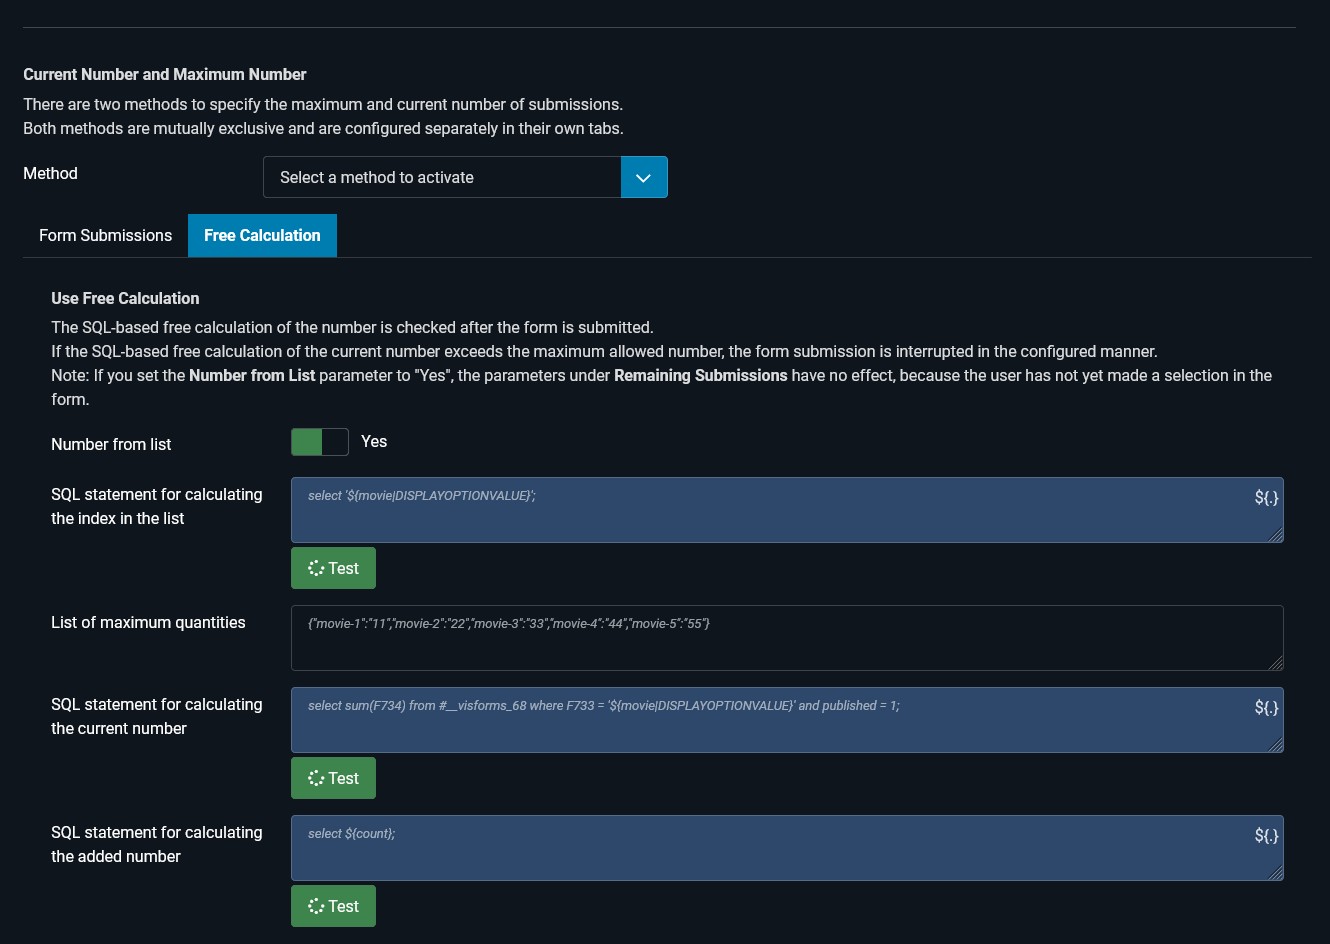Disable the Number from list toggle
The height and width of the screenshot is (944, 1330).
[x=320, y=441]
